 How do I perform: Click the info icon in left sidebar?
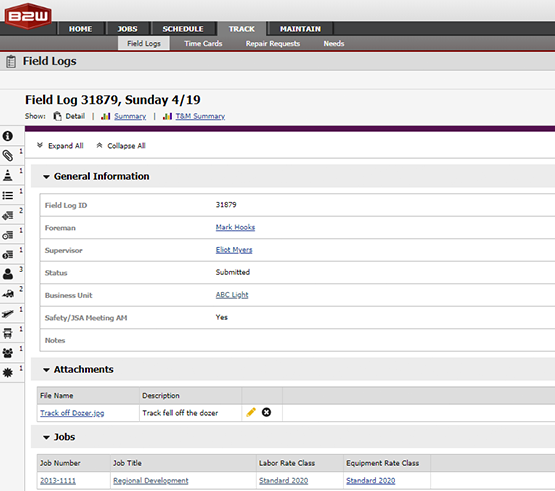(8, 136)
